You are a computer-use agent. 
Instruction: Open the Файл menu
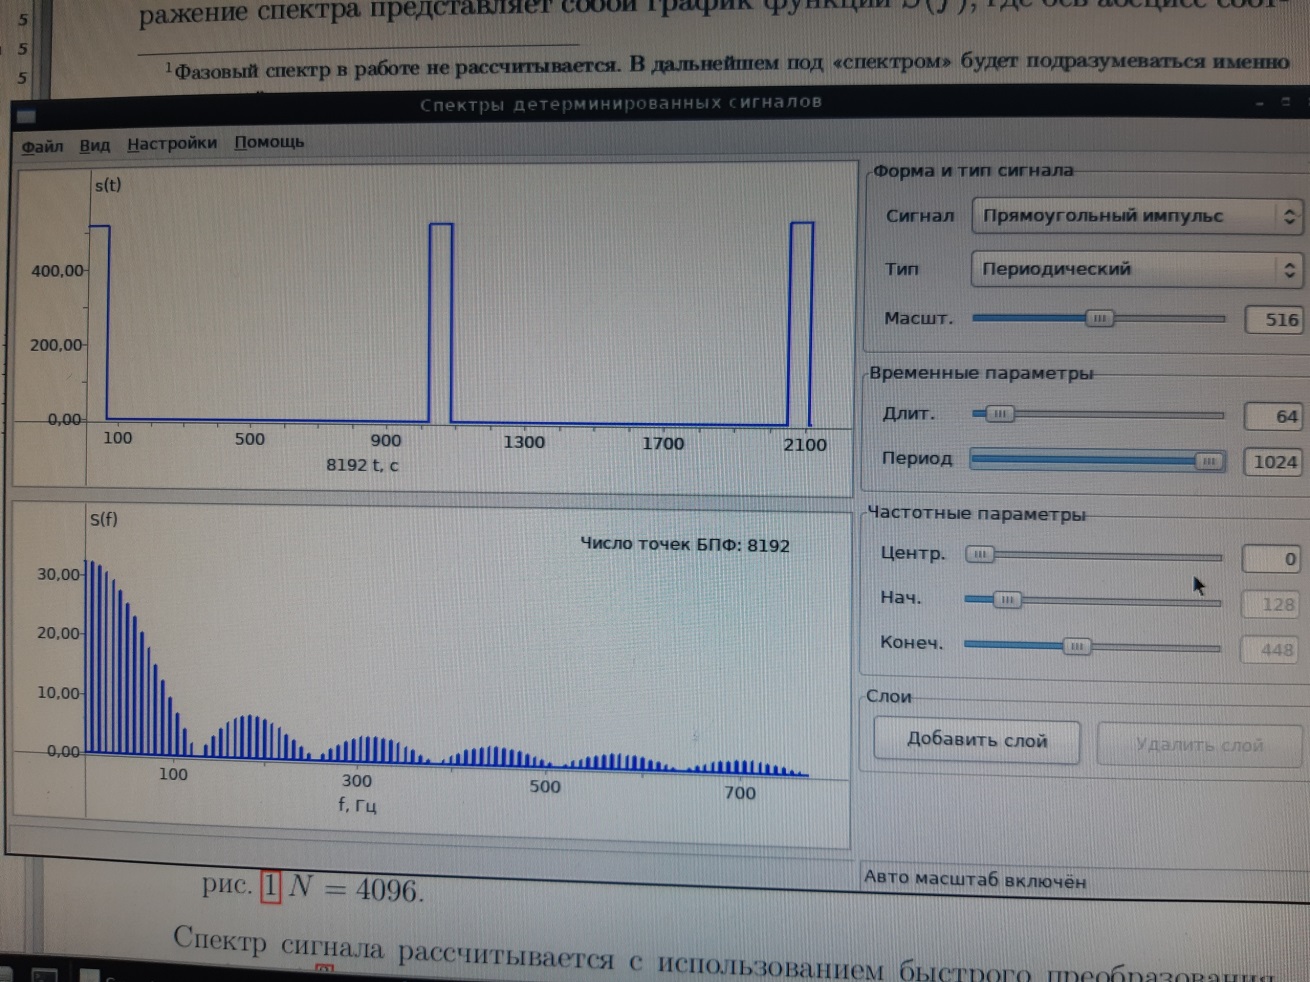(x=42, y=146)
